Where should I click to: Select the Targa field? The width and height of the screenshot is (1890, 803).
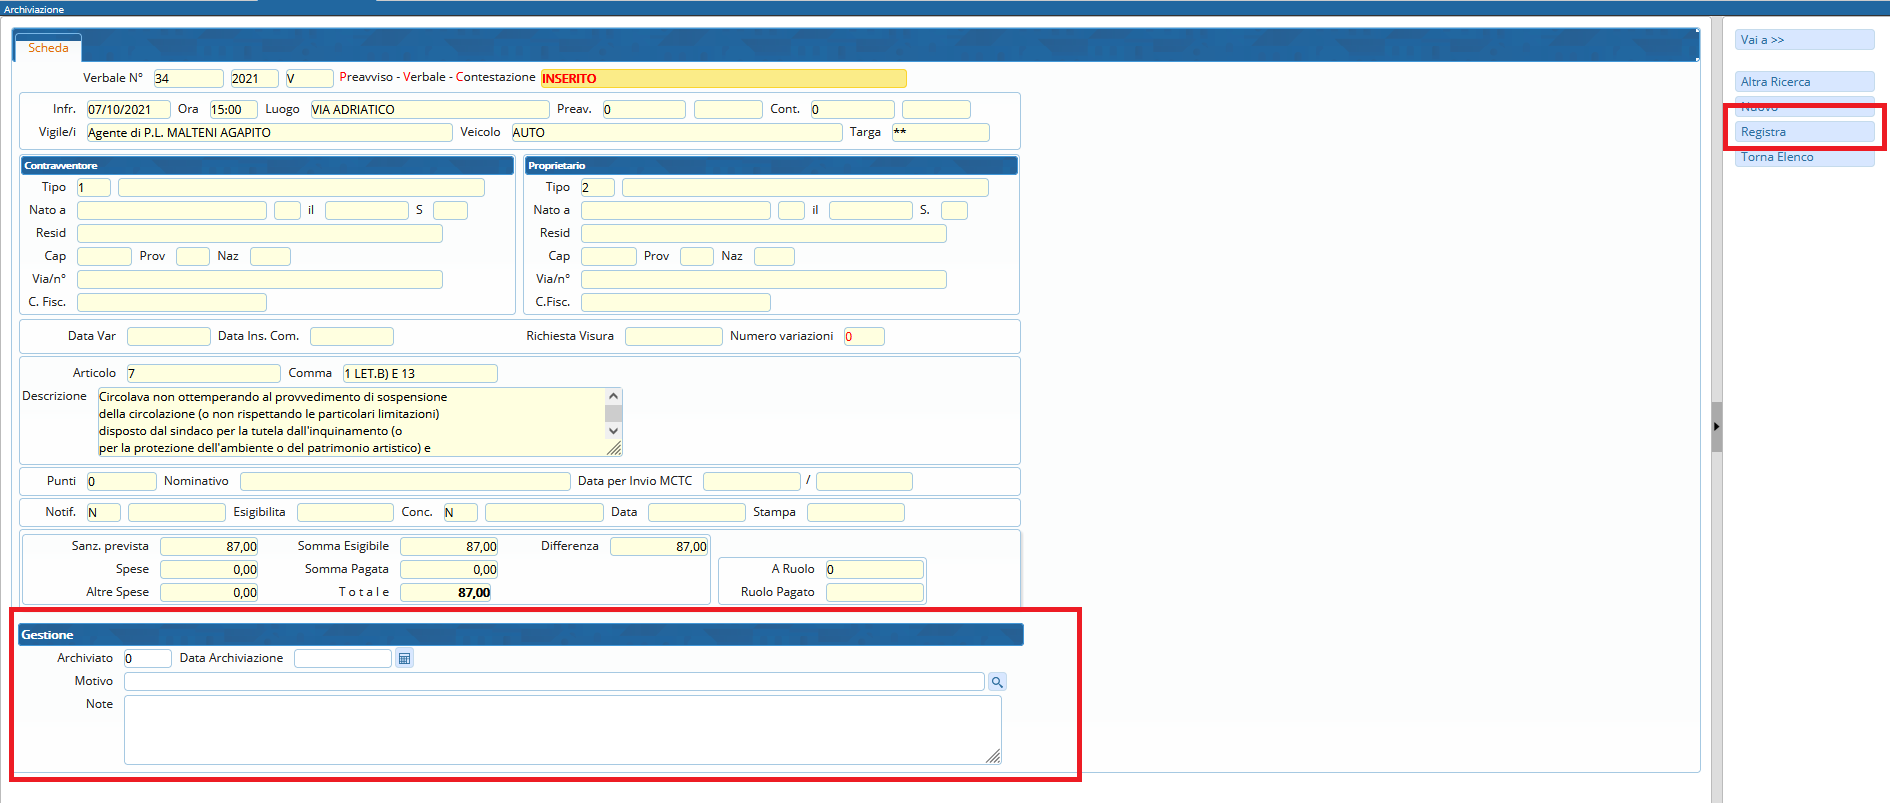click(940, 133)
